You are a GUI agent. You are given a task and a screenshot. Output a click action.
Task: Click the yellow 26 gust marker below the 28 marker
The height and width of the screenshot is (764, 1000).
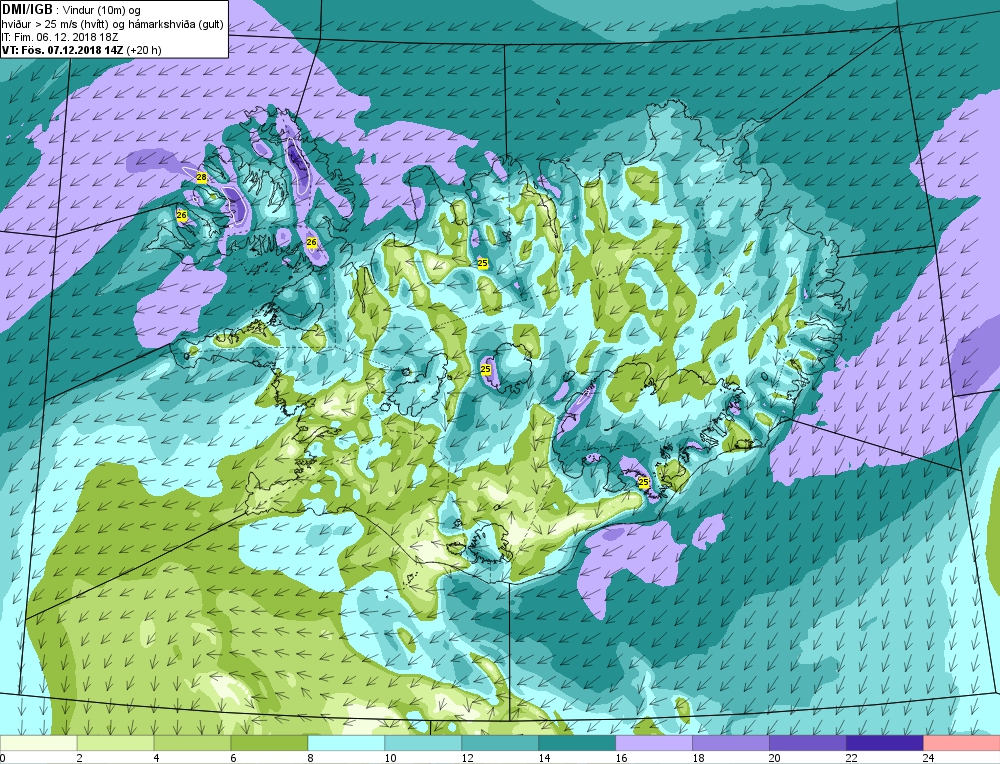182,216
